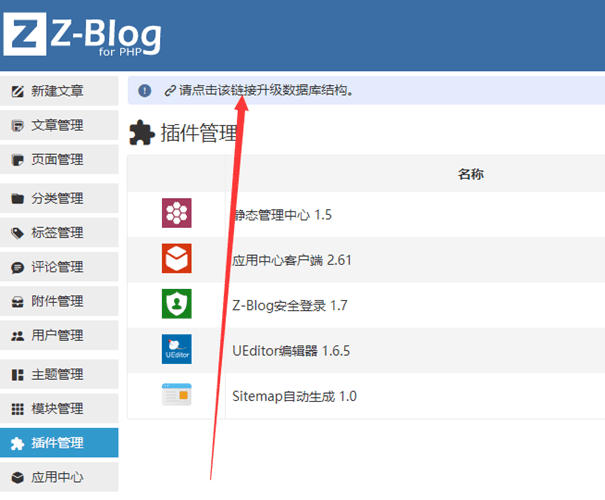
Task: Click the 应用中心客户端 plugin icon
Action: coord(177,258)
